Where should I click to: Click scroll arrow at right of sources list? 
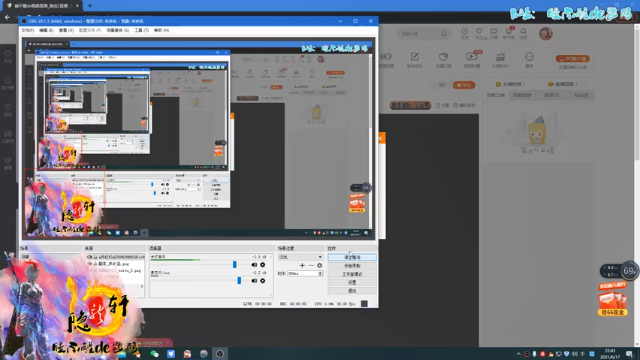tap(142, 286)
